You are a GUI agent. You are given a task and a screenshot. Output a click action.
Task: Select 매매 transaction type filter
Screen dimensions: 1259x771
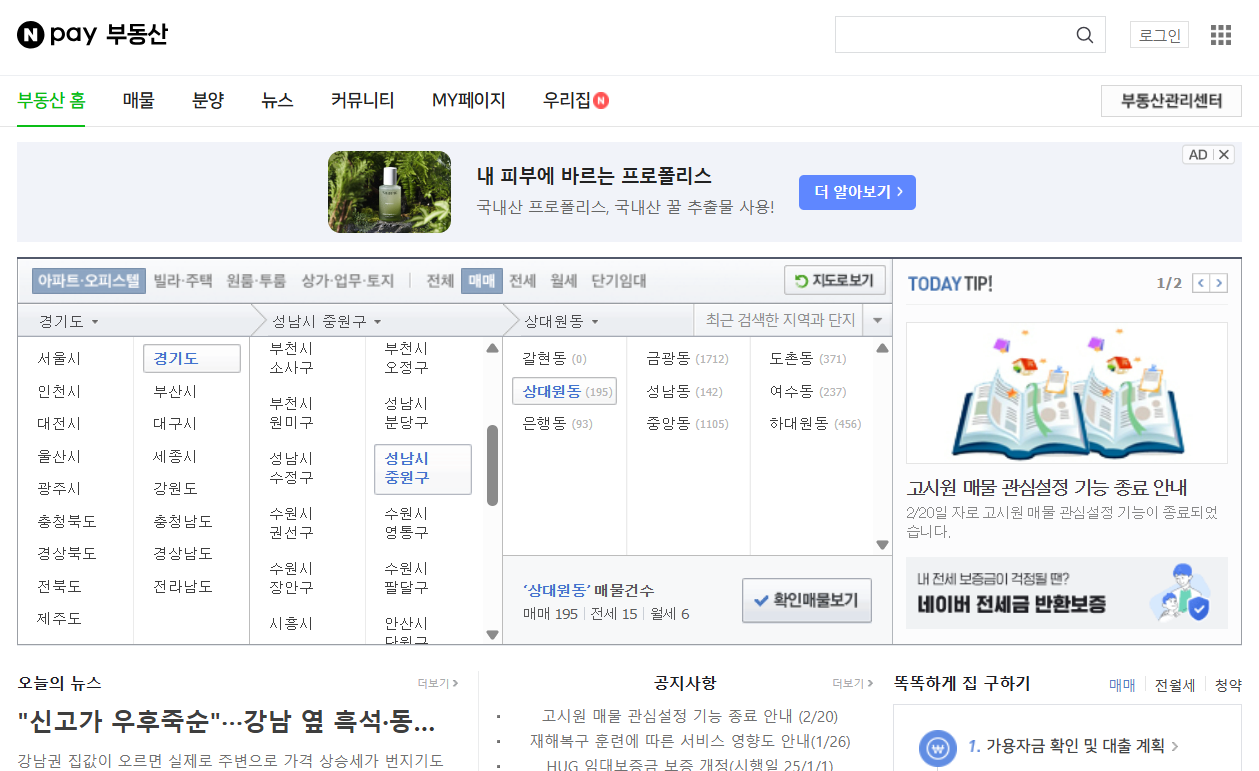[x=482, y=281]
